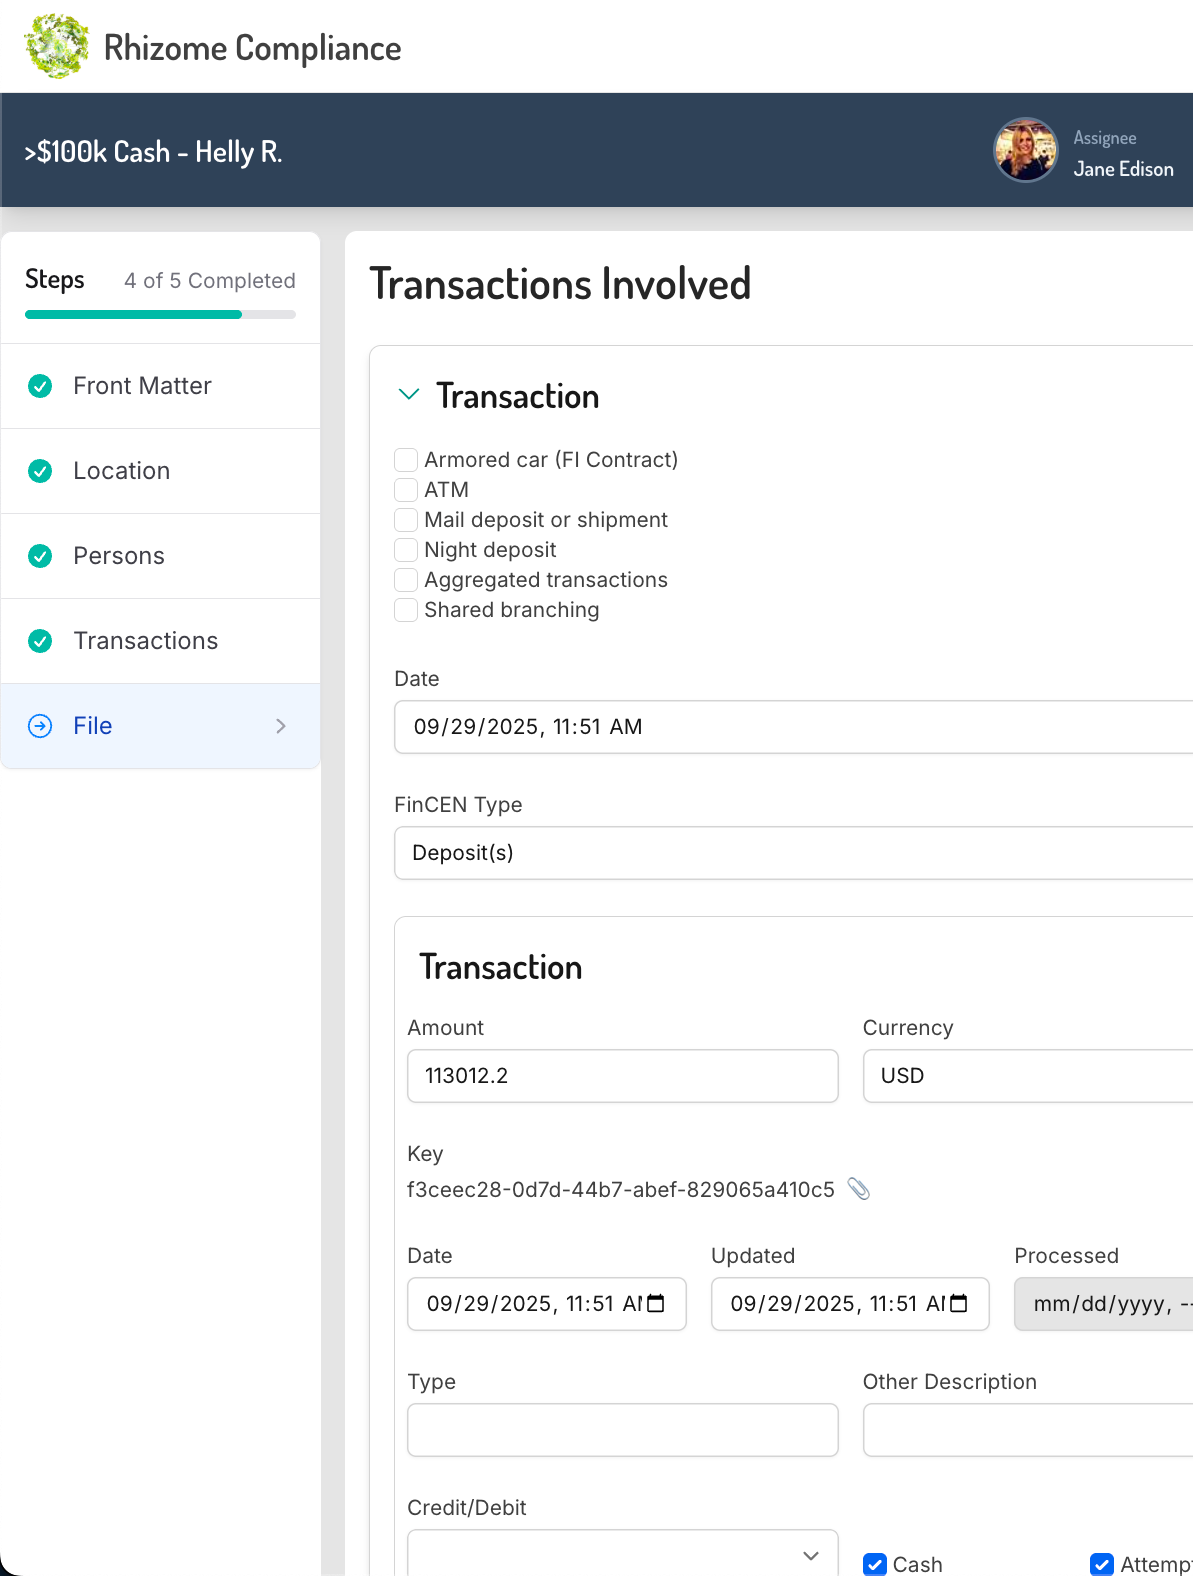1193x1576 pixels.
Task: Tick the Night deposit checkbox
Action: coord(406,550)
